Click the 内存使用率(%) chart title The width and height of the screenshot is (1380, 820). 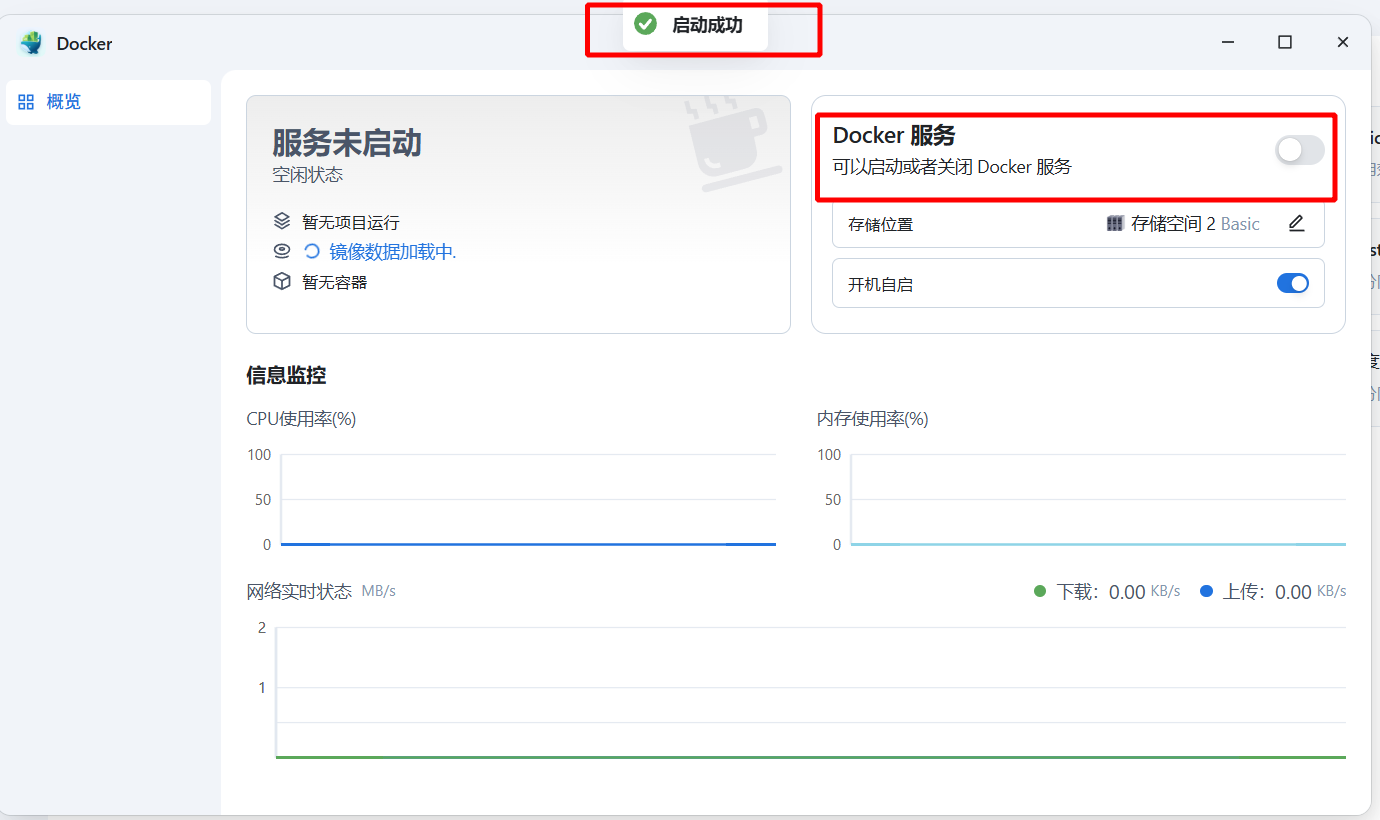coord(873,419)
